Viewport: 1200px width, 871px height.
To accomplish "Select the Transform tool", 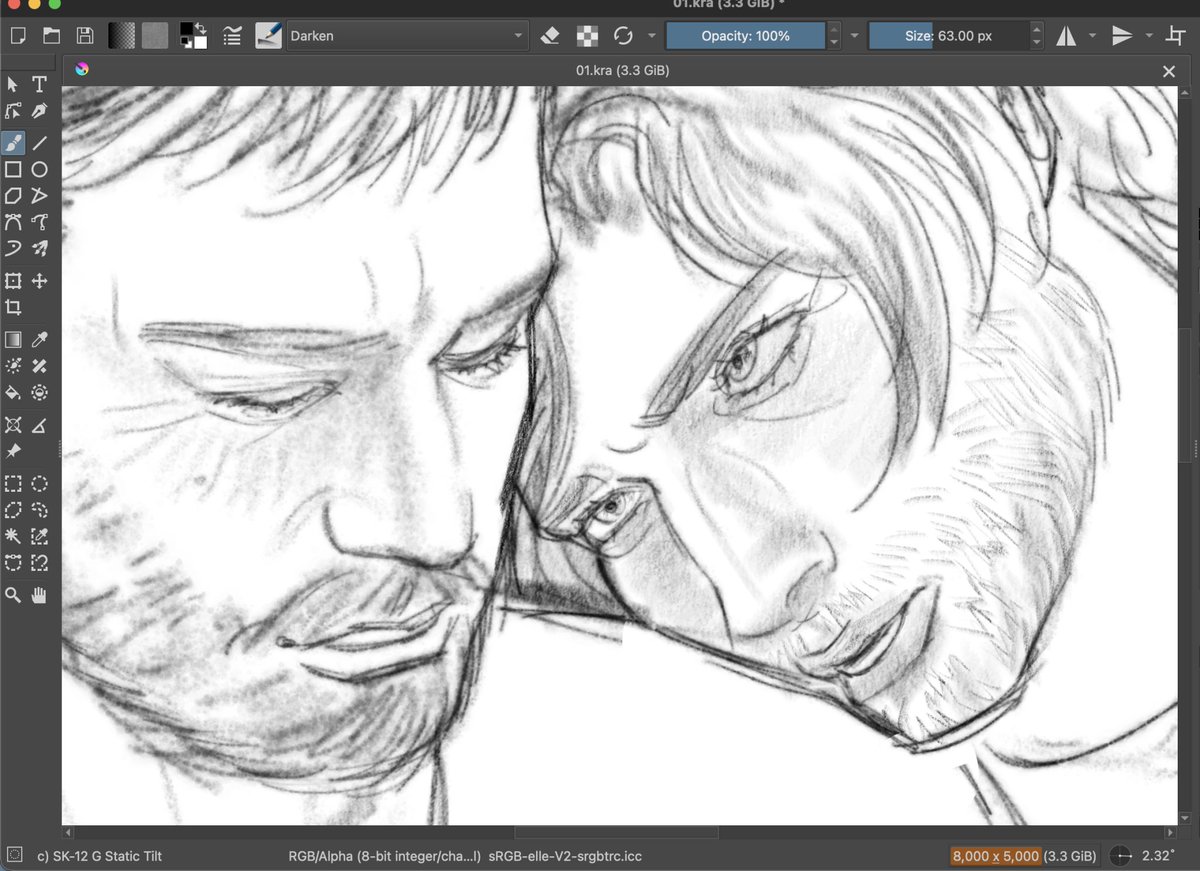I will click(x=13, y=281).
